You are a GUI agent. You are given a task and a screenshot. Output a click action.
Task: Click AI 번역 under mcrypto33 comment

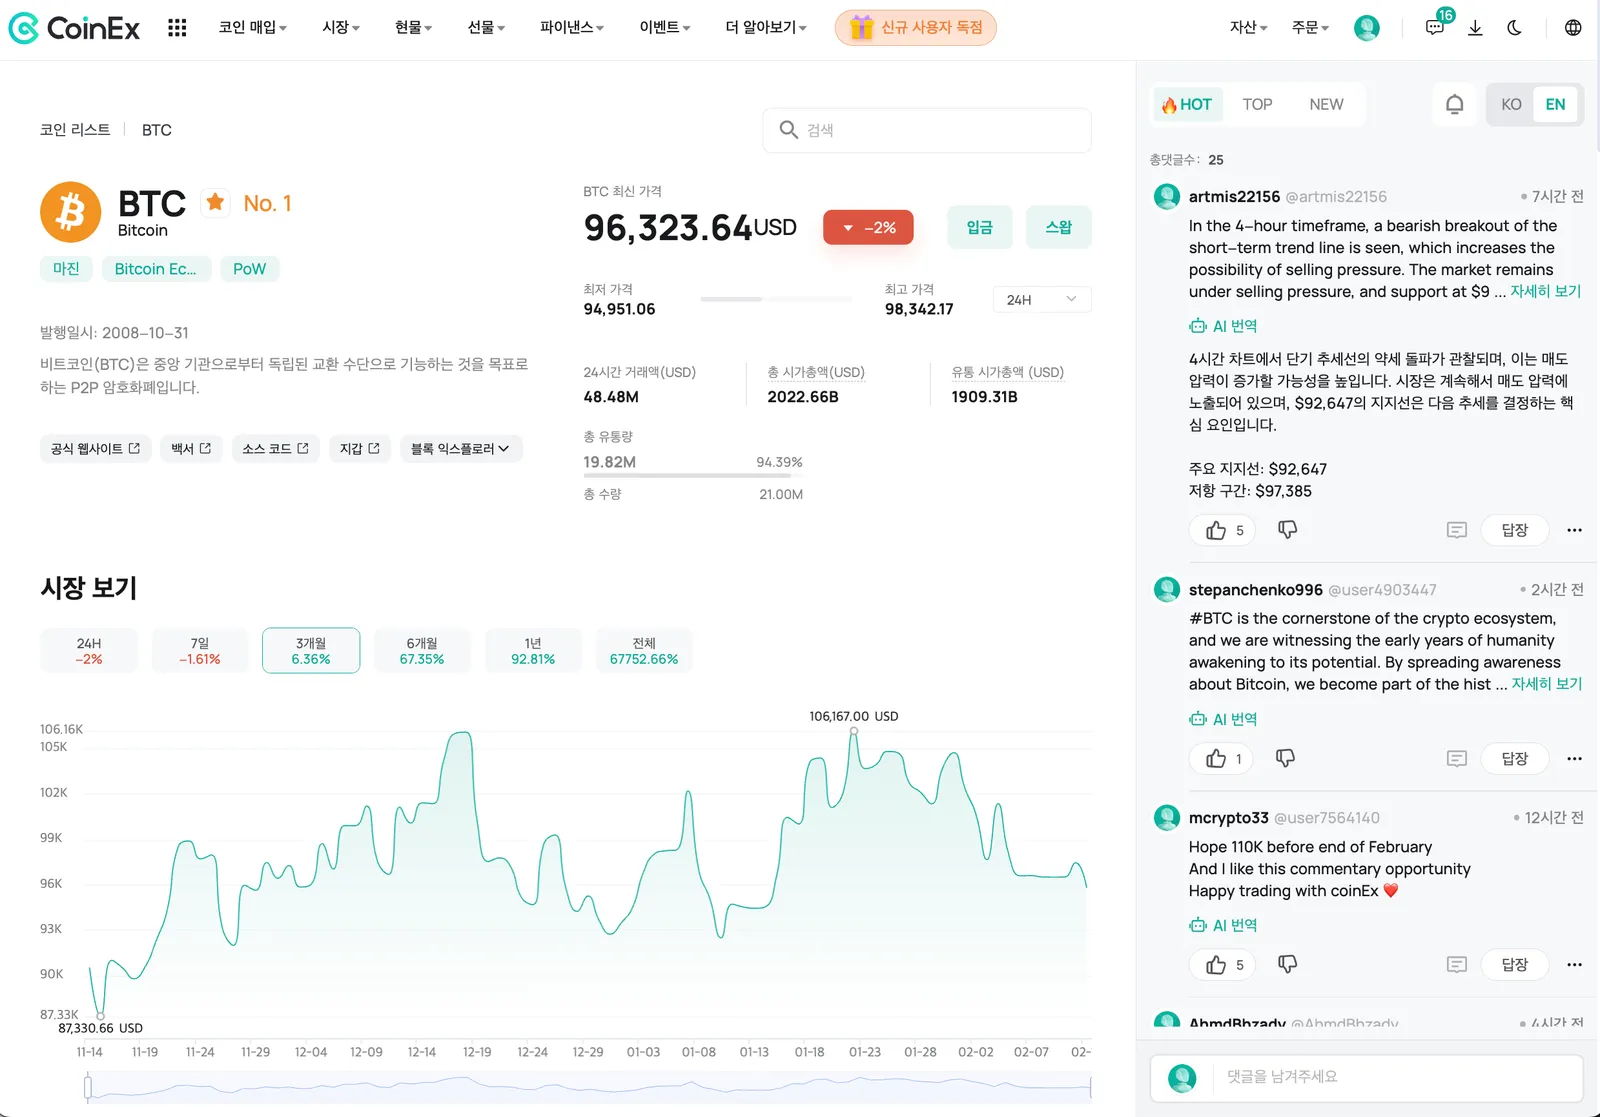[1223, 925]
